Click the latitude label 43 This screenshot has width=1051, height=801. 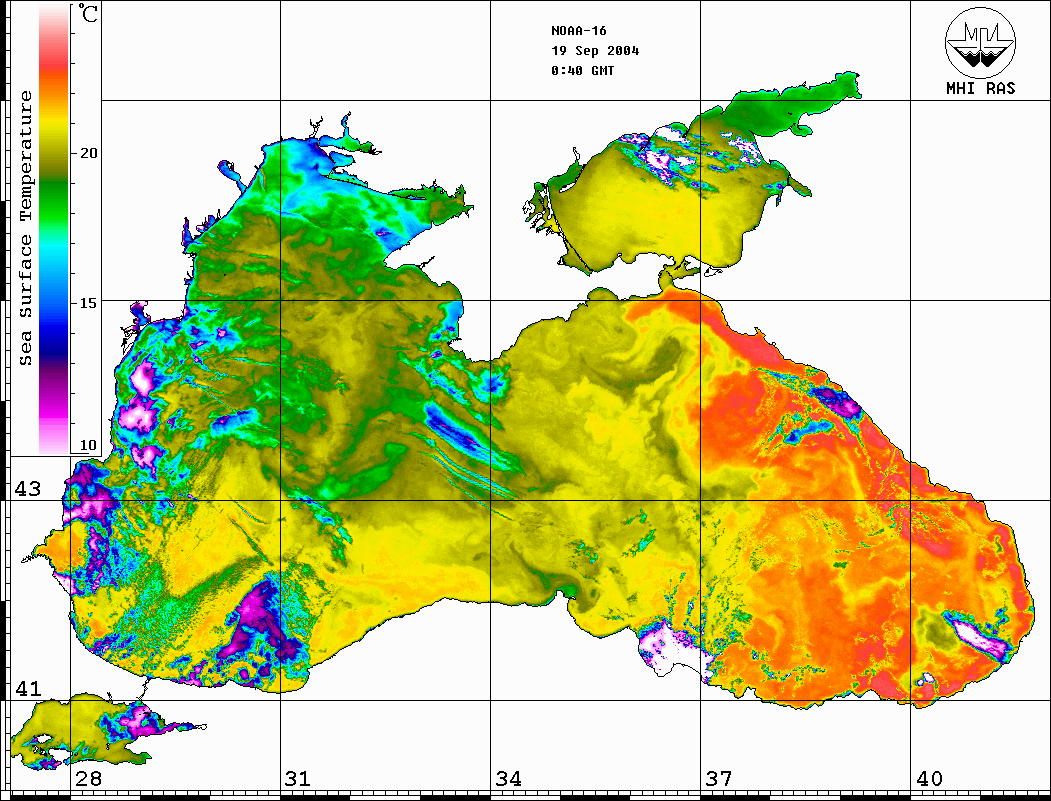point(27,489)
